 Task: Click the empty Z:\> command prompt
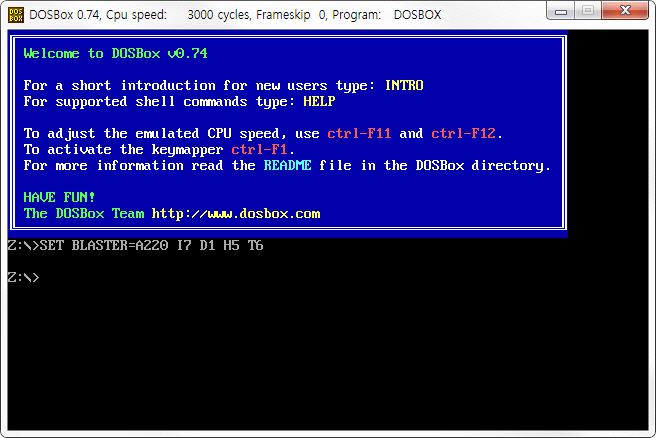coord(23,277)
